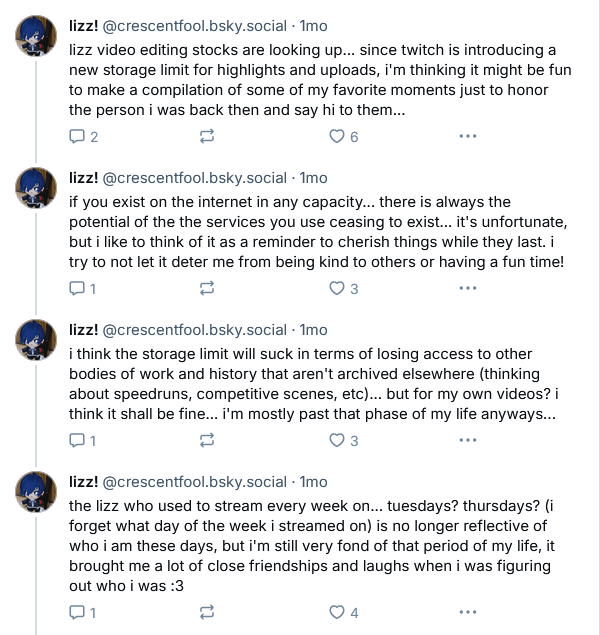600x635 pixels.
Task: Repost the 'bodies of work and history' post
Action: pyautogui.click(x=206, y=440)
